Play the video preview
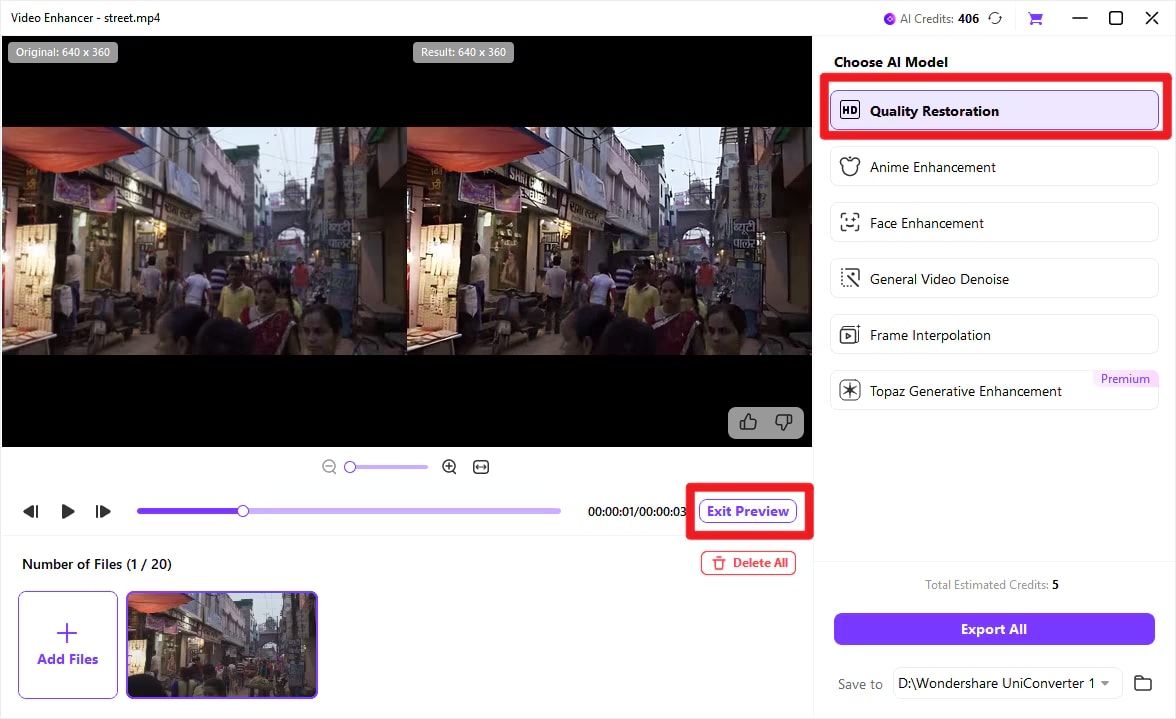The image size is (1176, 719). coord(67,511)
